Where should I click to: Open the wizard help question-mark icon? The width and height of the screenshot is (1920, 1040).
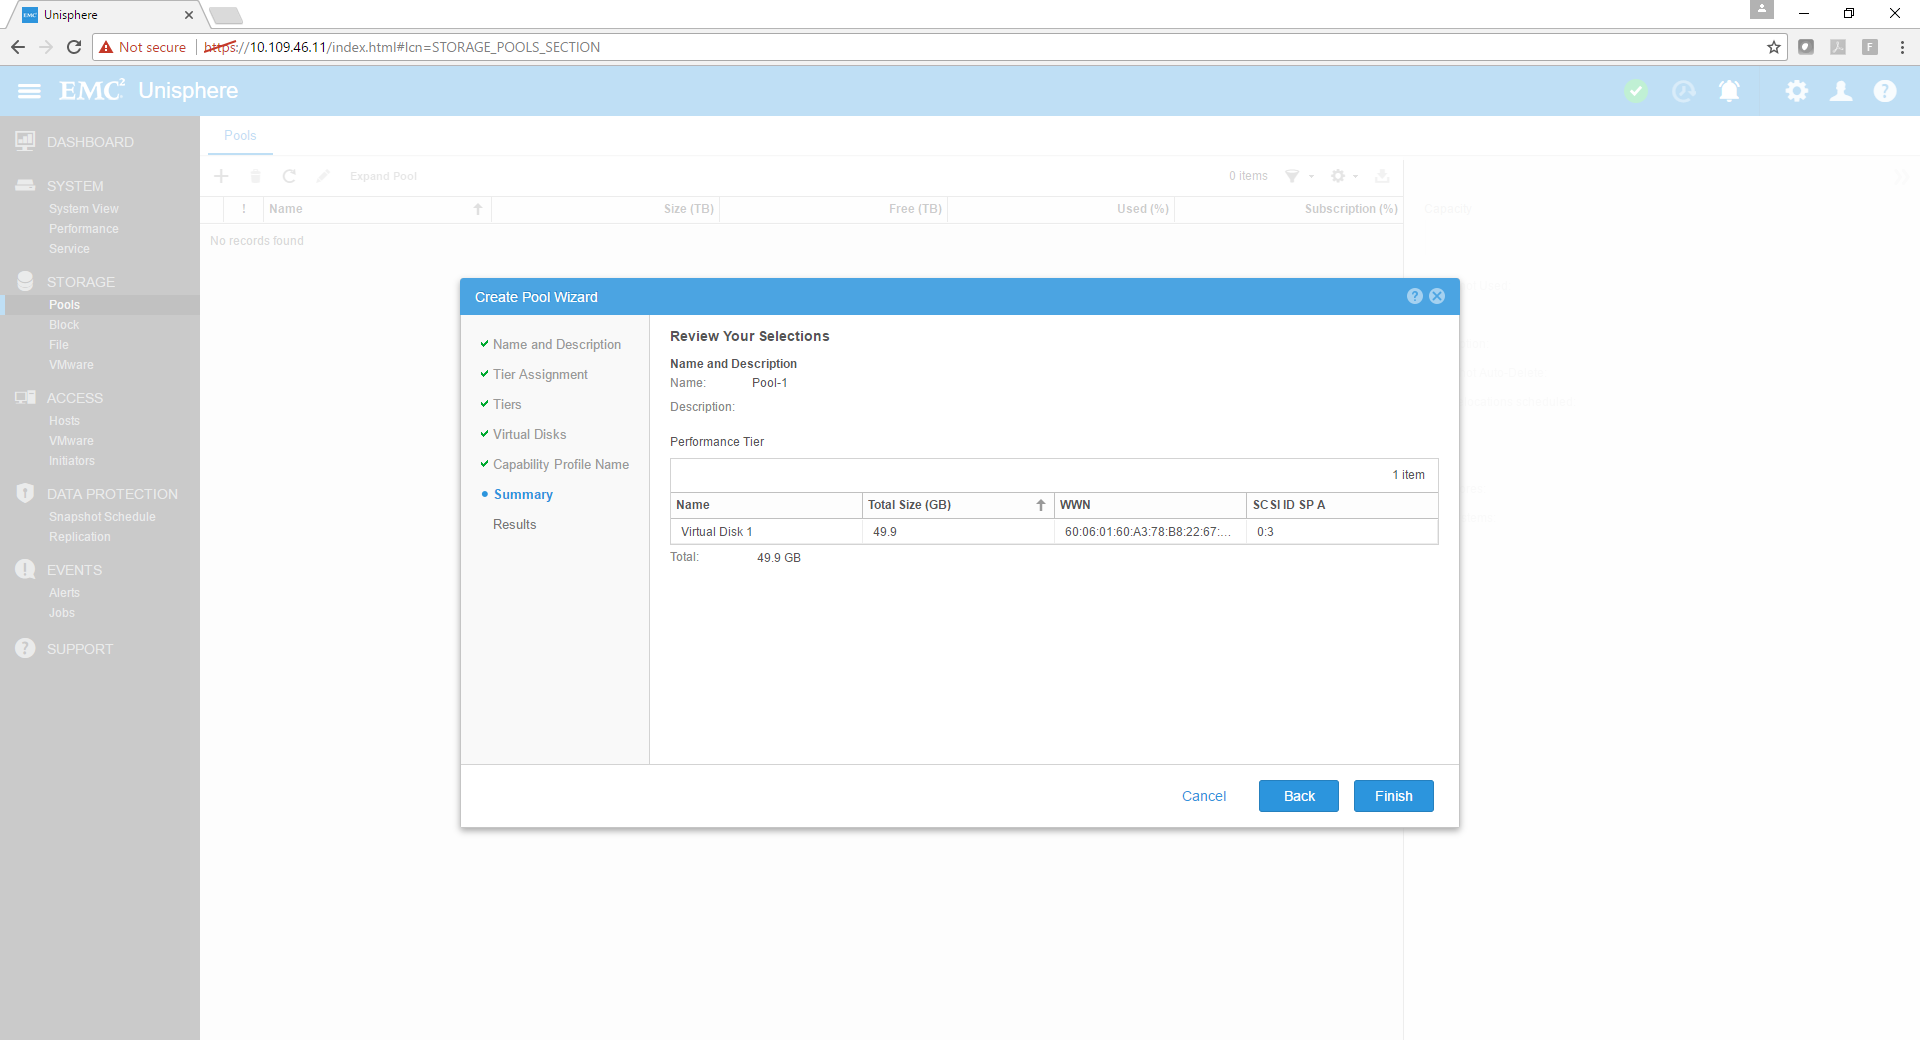1414,296
